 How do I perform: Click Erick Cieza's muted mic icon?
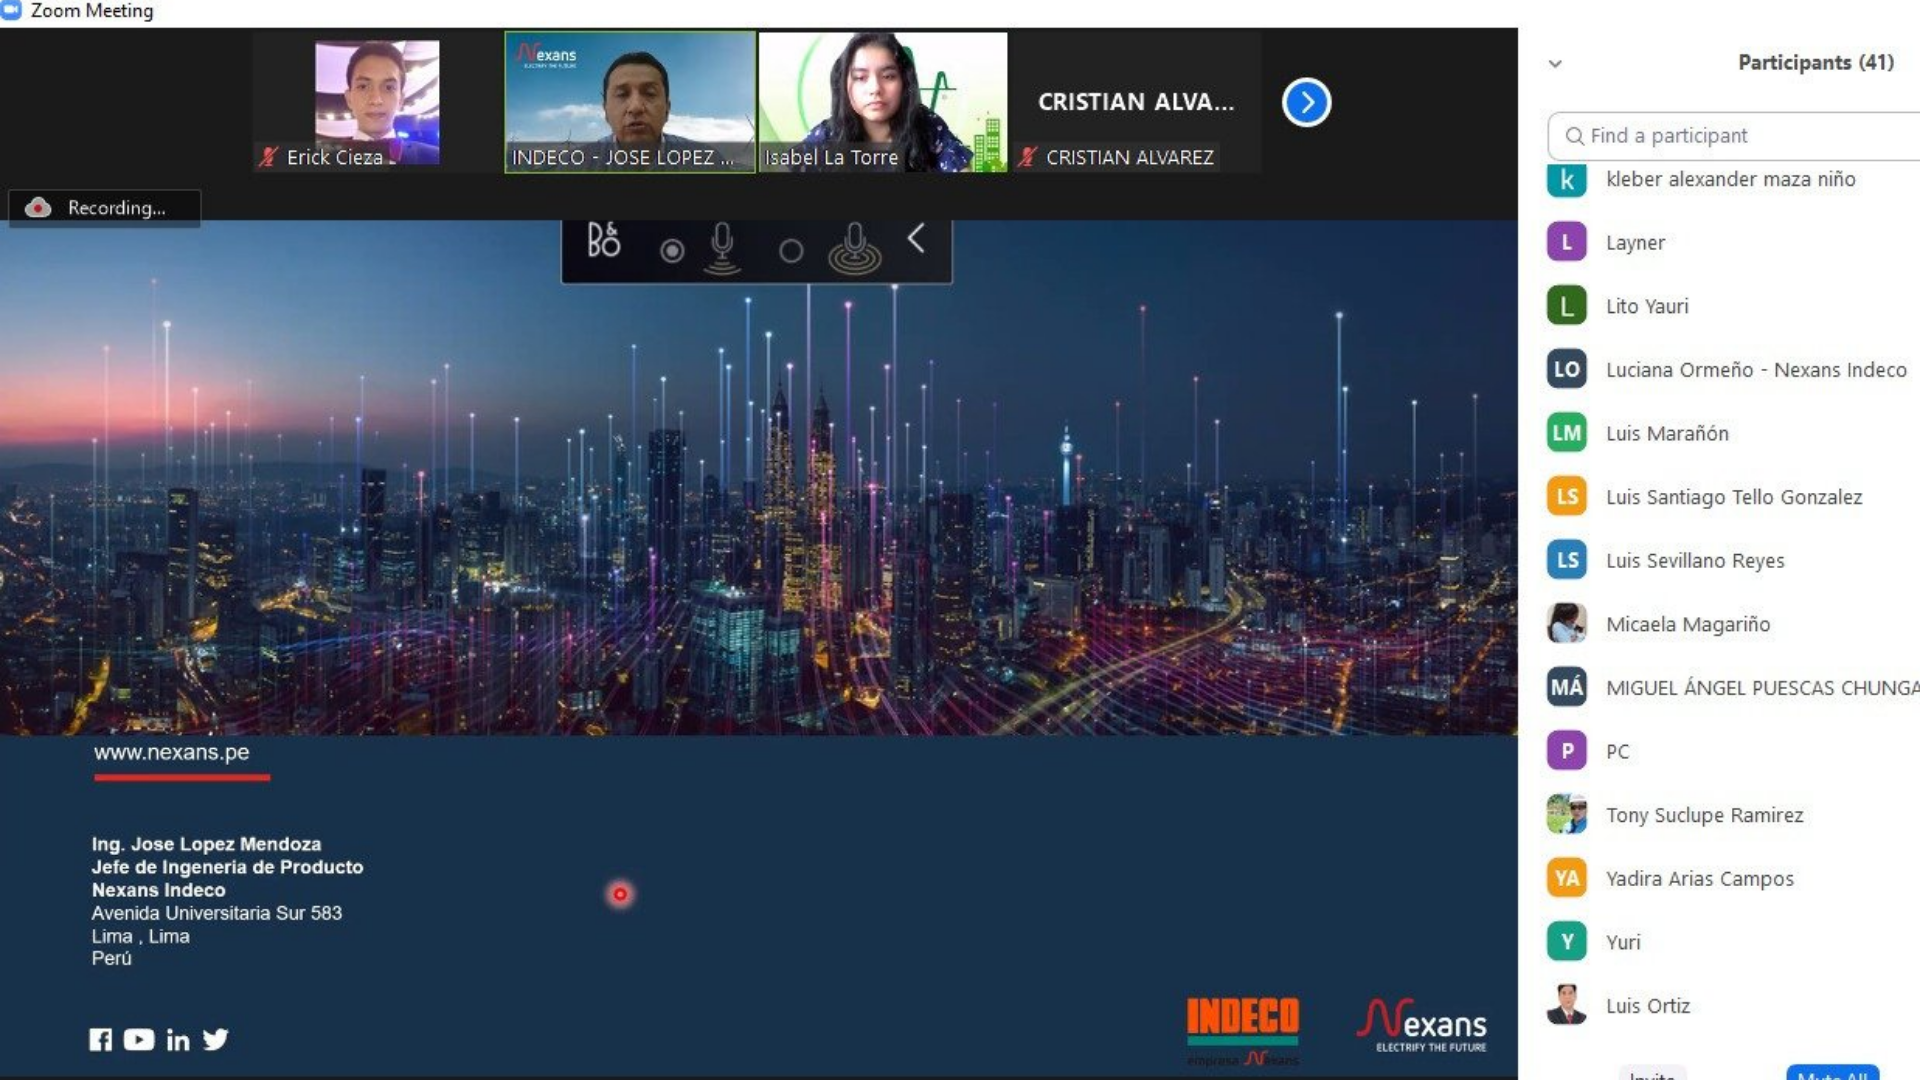coord(268,157)
